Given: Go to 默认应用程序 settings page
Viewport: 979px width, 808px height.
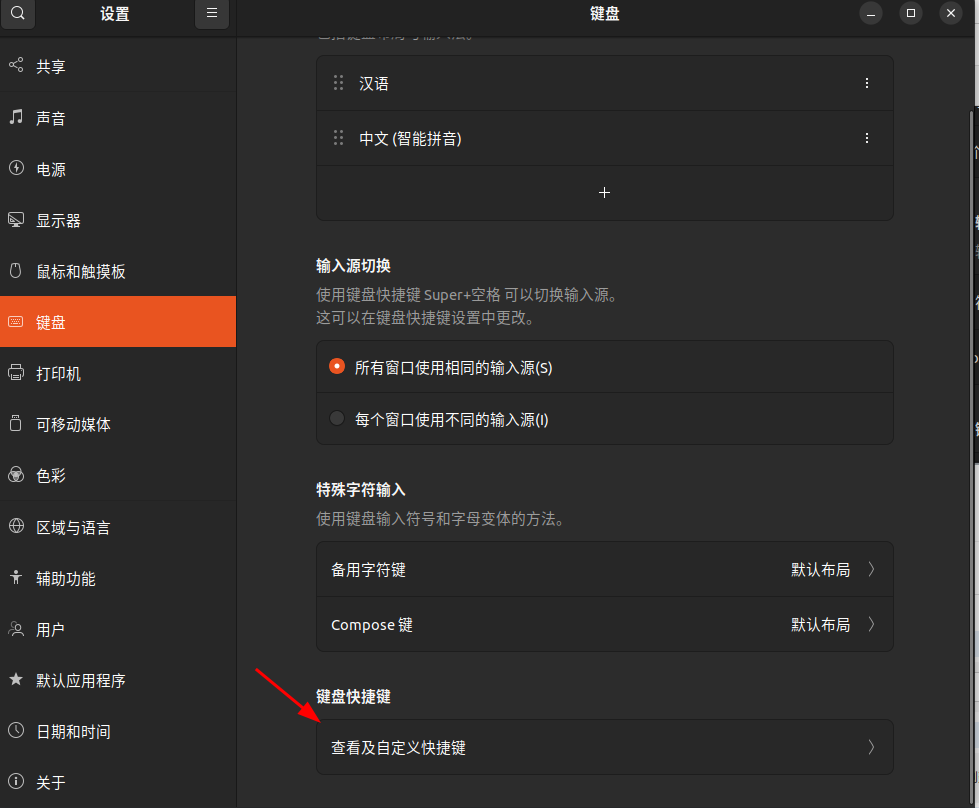Looking at the screenshot, I should [118, 680].
